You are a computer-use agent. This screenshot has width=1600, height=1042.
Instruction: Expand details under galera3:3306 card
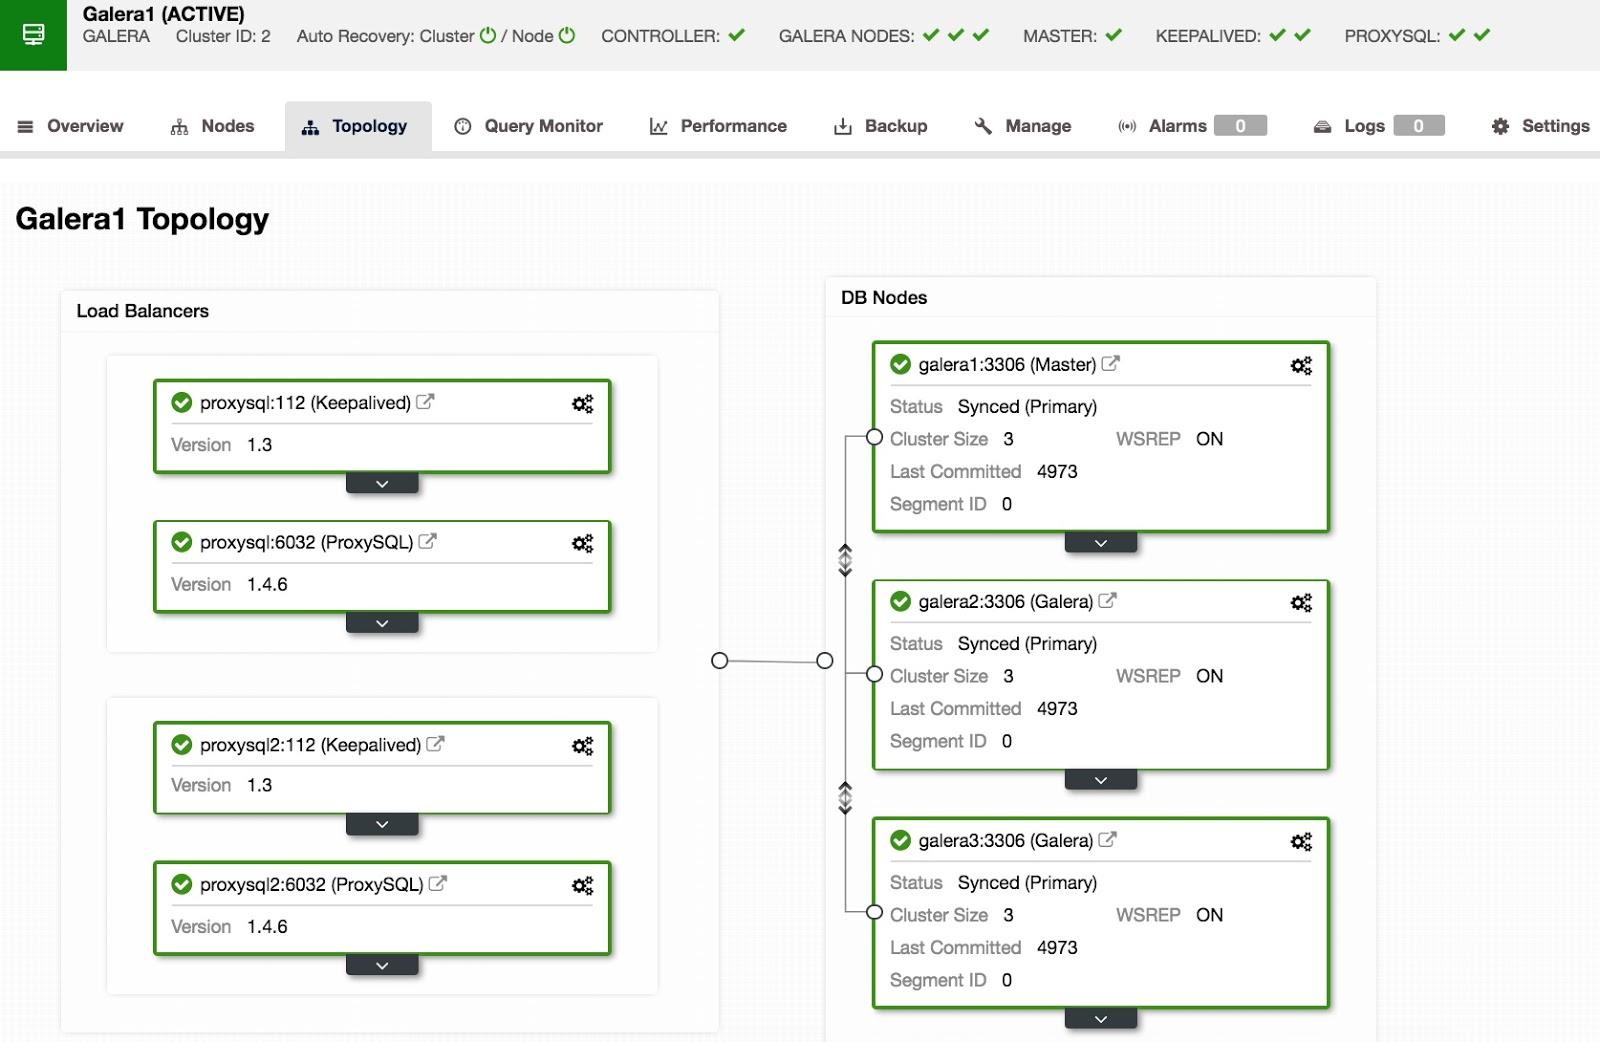coord(1101,1019)
